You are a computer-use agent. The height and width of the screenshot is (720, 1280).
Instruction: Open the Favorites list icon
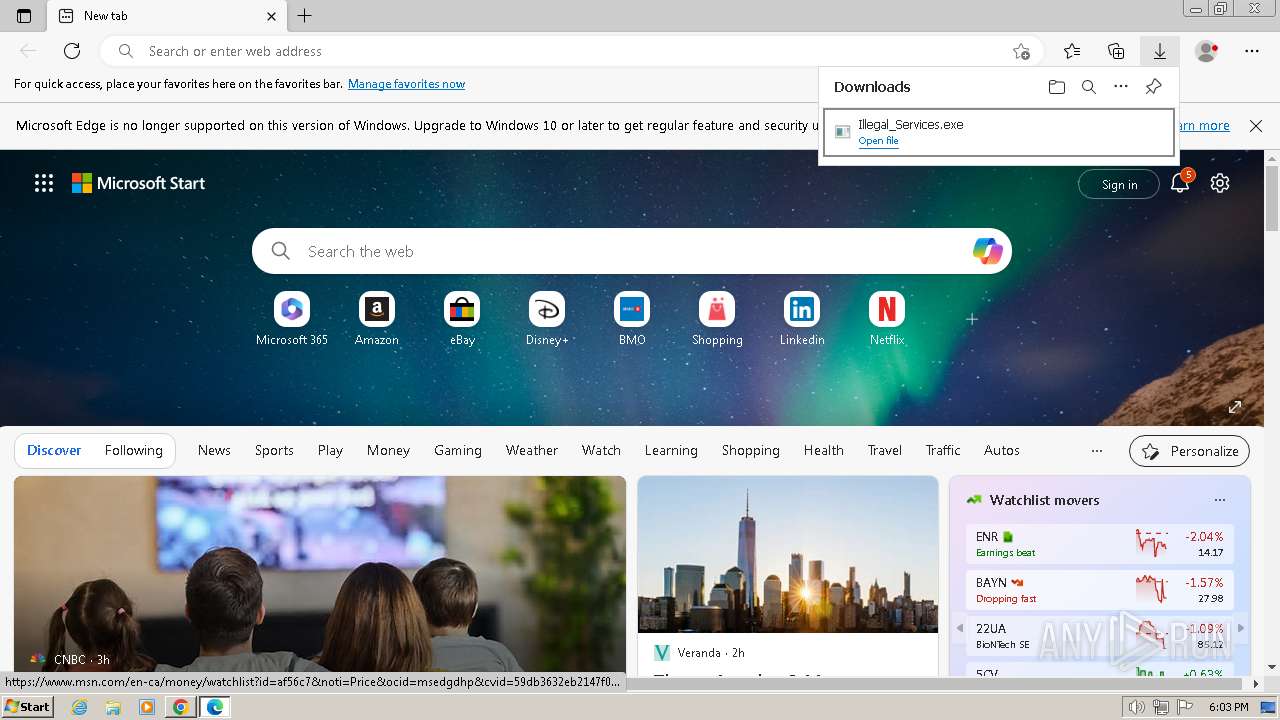point(1072,51)
